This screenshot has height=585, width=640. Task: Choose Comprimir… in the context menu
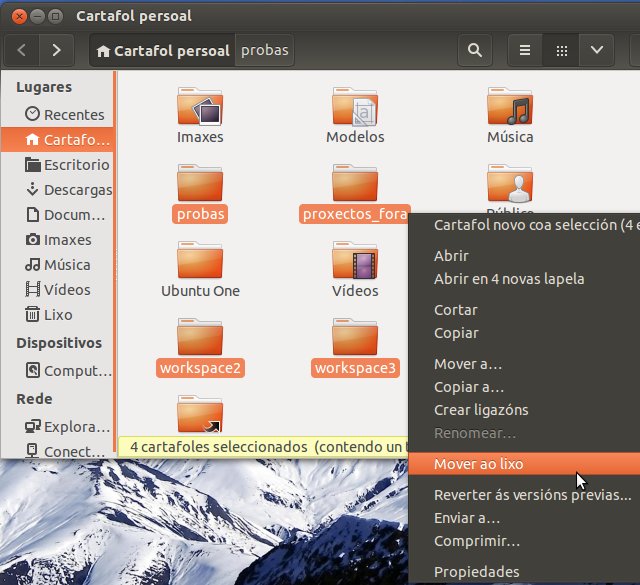coord(524,541)
